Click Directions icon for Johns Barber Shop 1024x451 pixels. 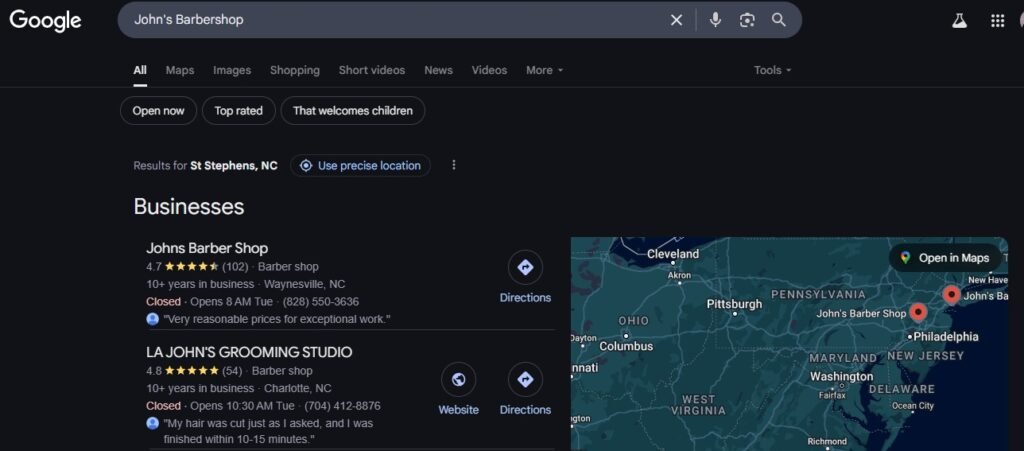525,267
